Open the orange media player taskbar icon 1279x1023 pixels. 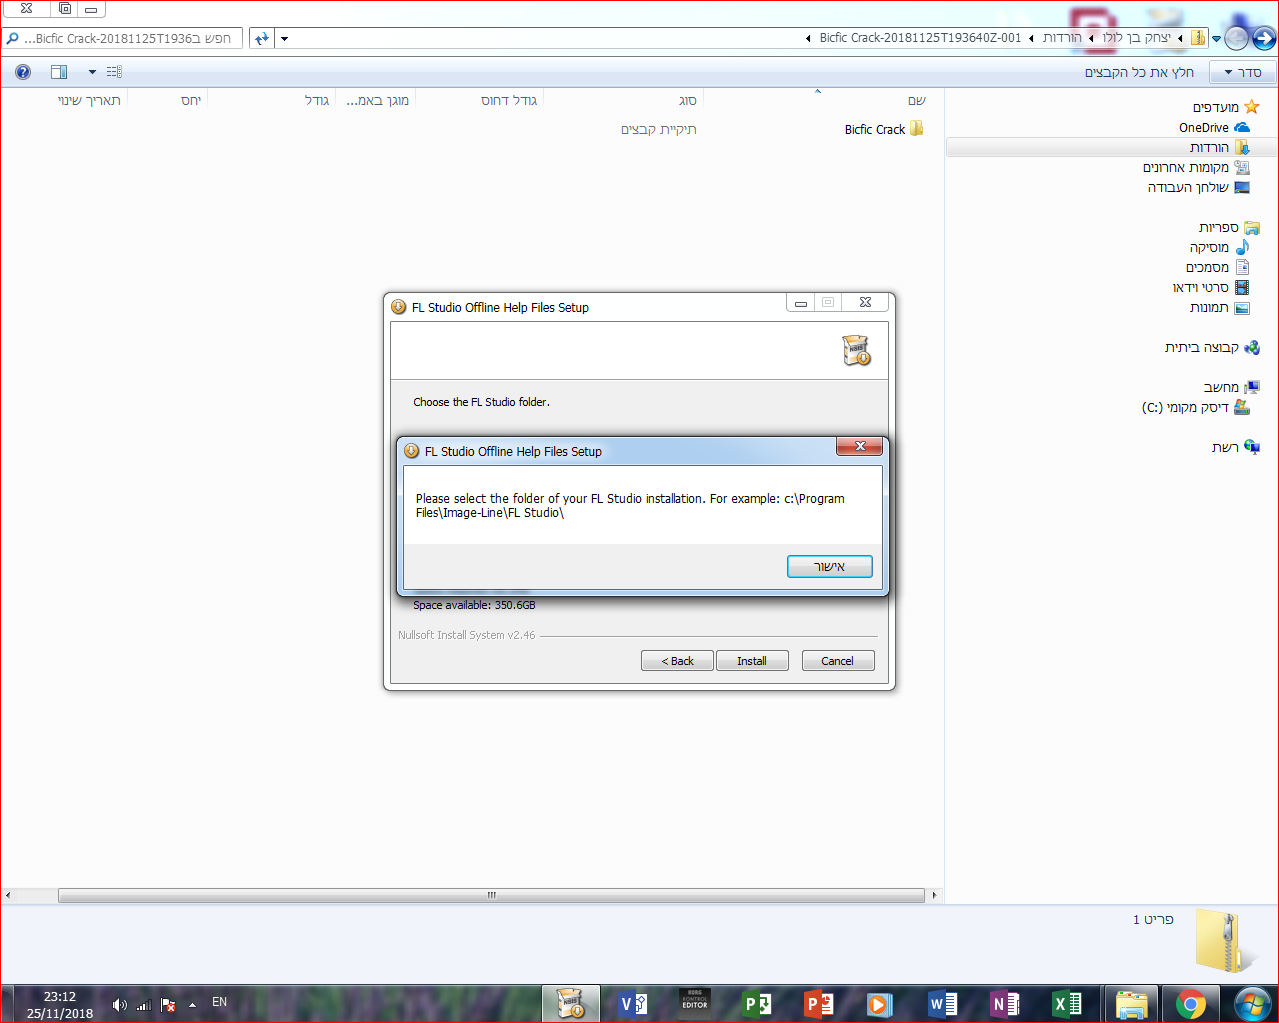(x=879, y=1003)
